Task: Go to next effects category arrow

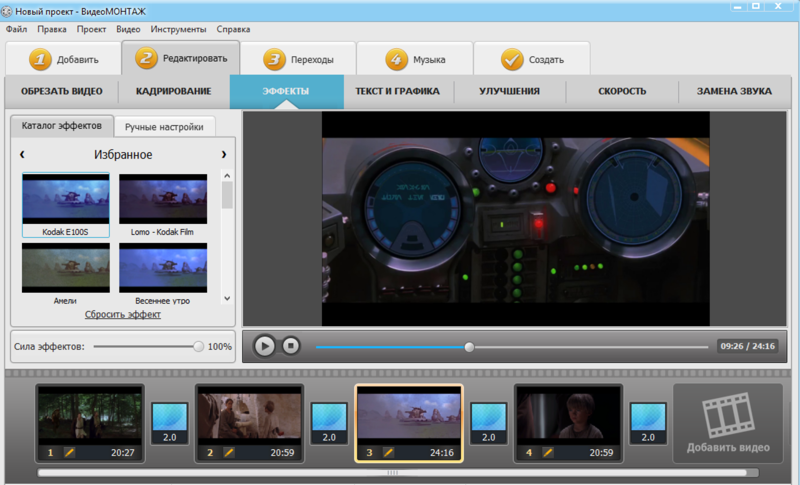Action: click(x=223, y=154)
